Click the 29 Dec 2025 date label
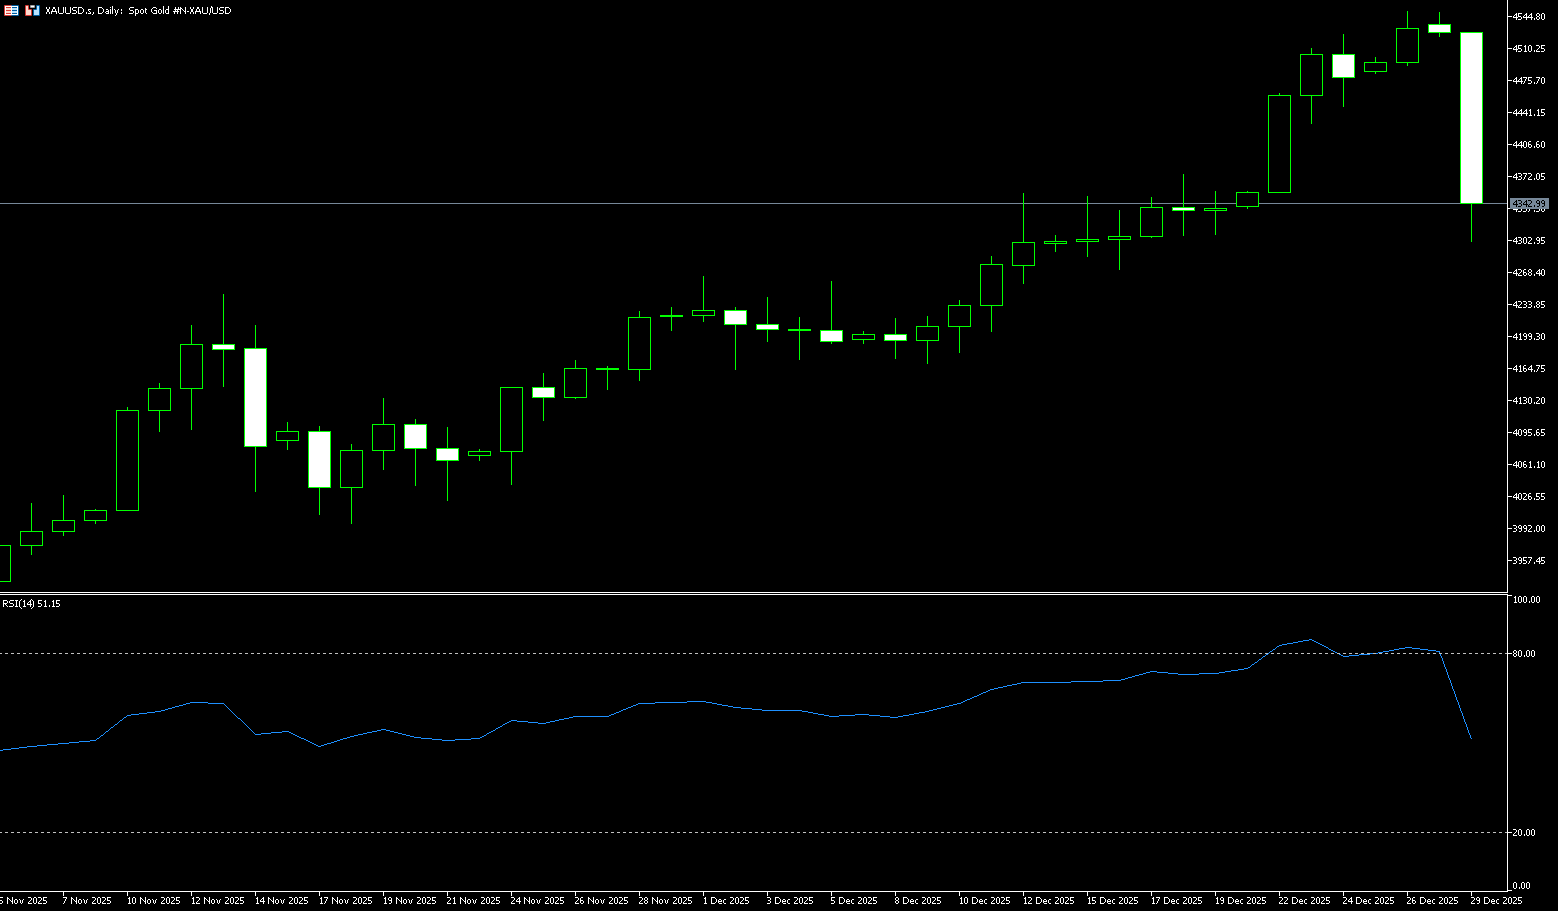The width and height of the screenshot is (1558, 911). (1496, 901)
